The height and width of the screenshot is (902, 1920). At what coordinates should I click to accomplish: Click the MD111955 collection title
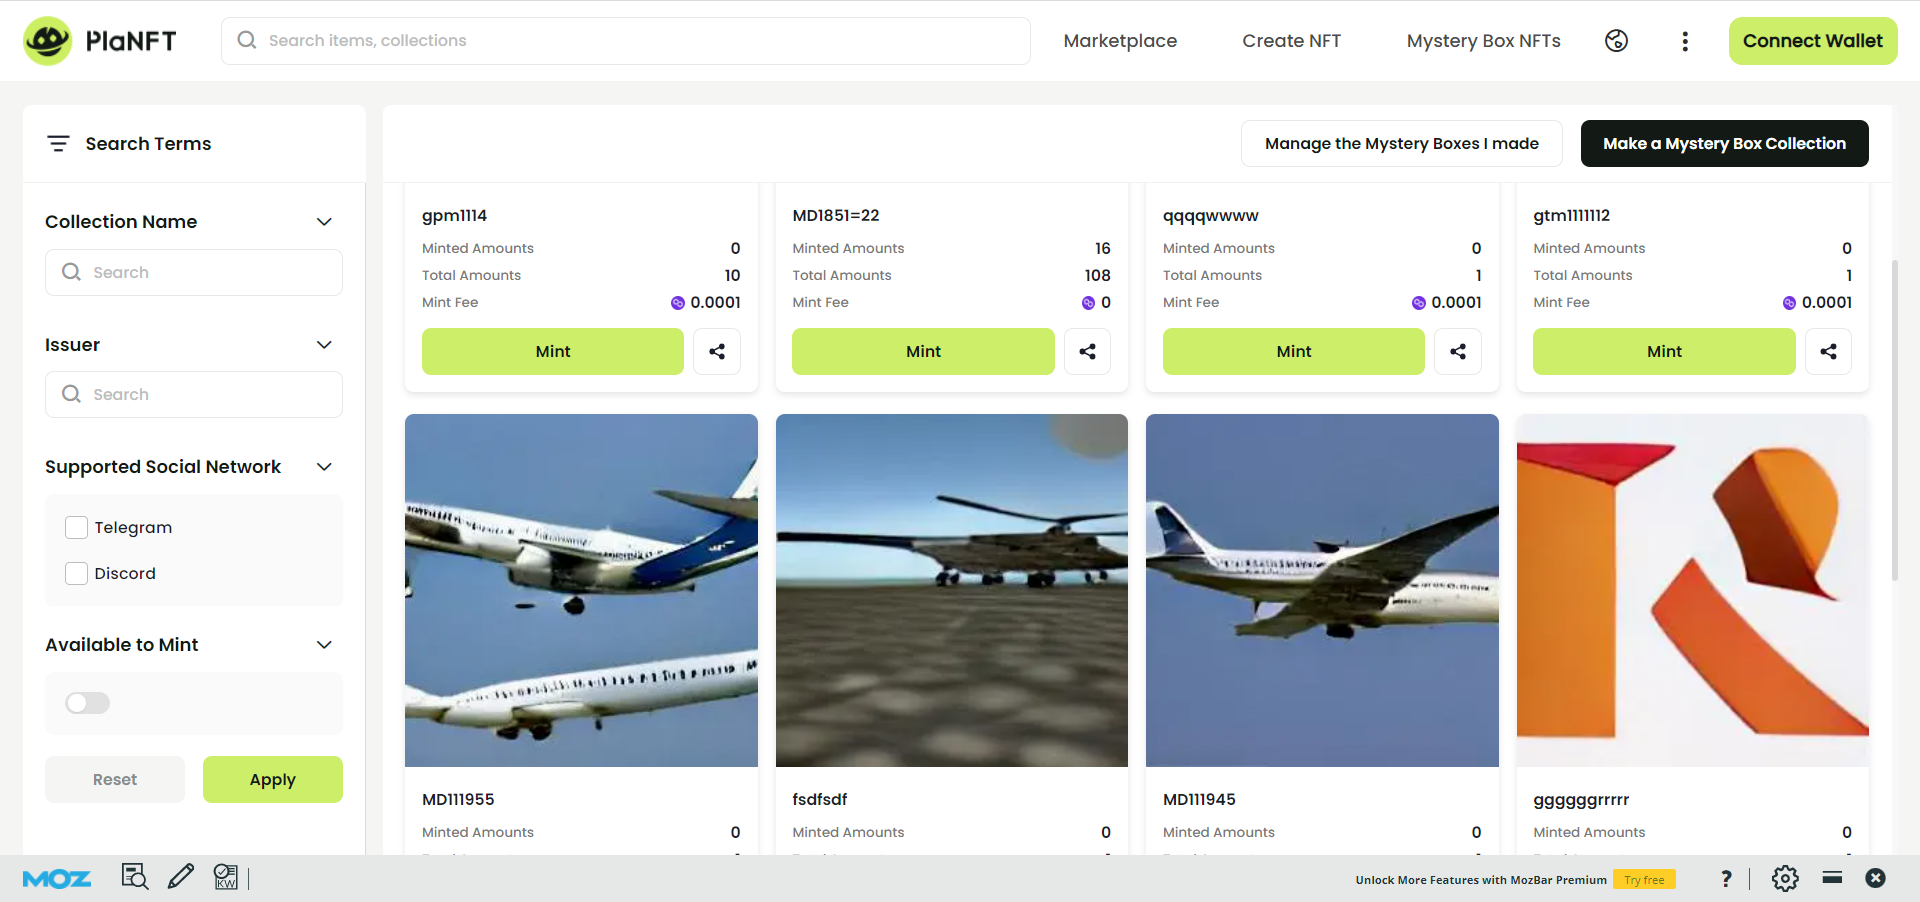pyautogui.click(x=458, y=799)
